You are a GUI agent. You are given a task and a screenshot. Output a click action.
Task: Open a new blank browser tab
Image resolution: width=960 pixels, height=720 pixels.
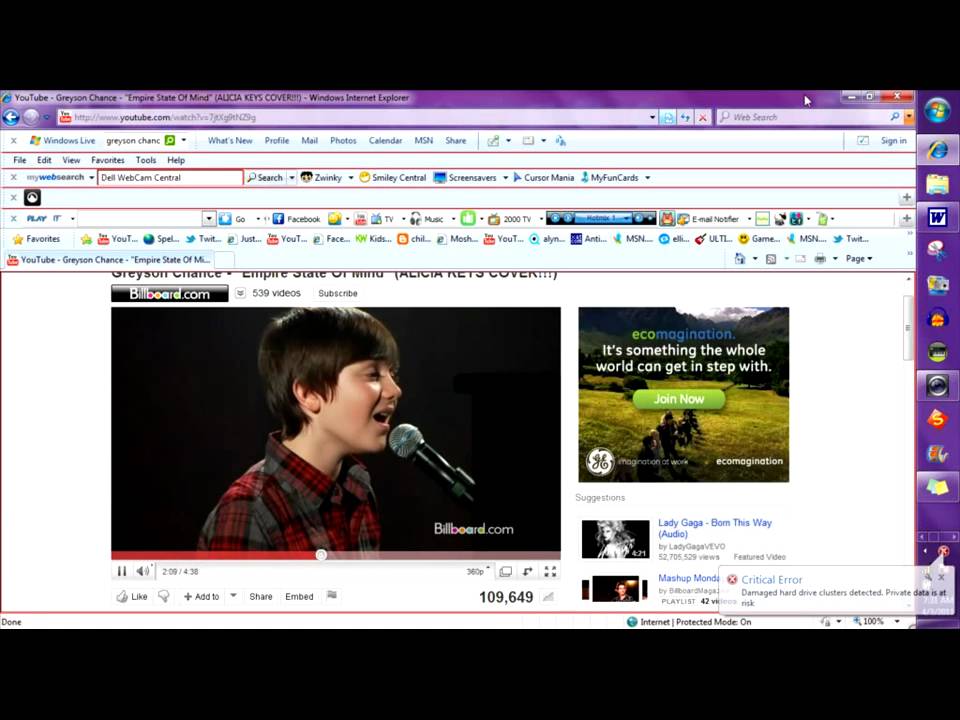[225, 260]
